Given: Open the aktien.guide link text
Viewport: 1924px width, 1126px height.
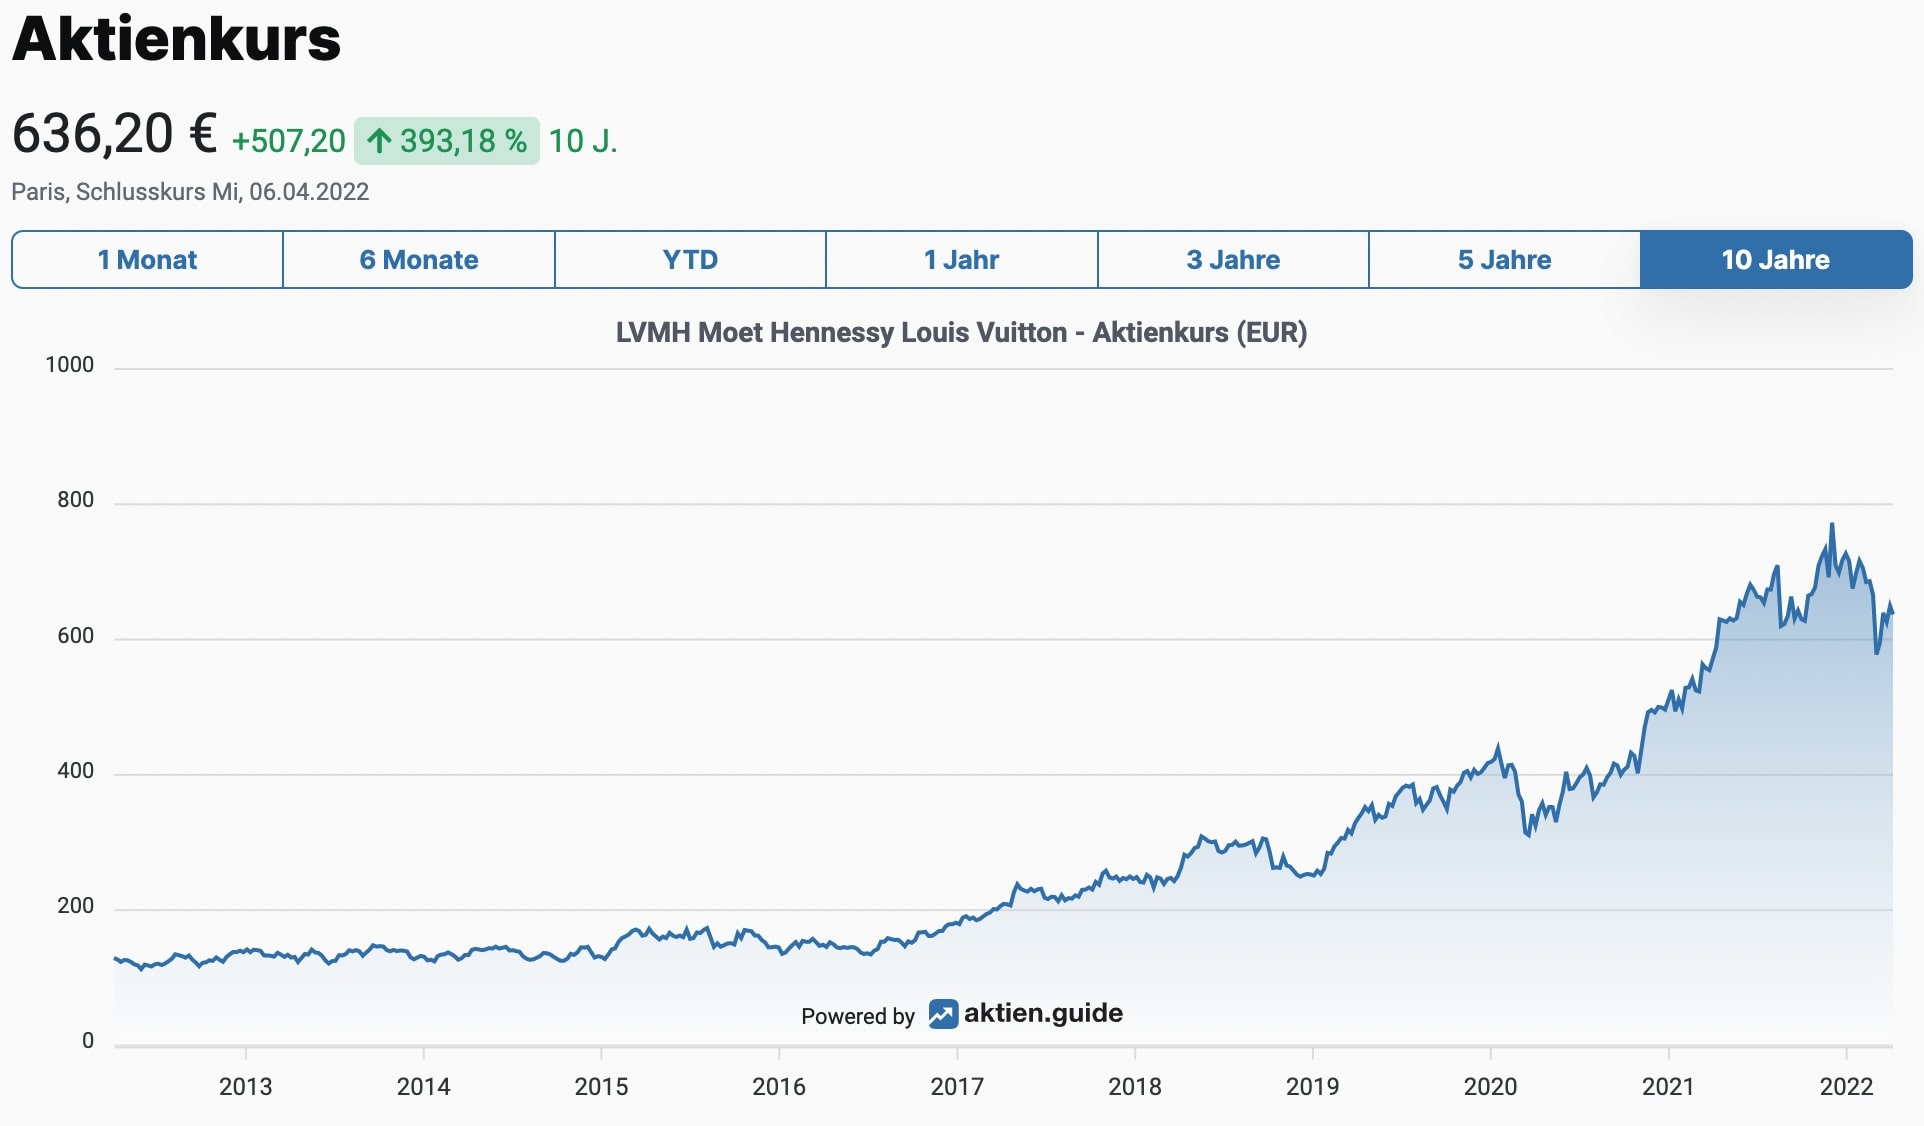Looking at the screenshot, I should (1043, 1014).
